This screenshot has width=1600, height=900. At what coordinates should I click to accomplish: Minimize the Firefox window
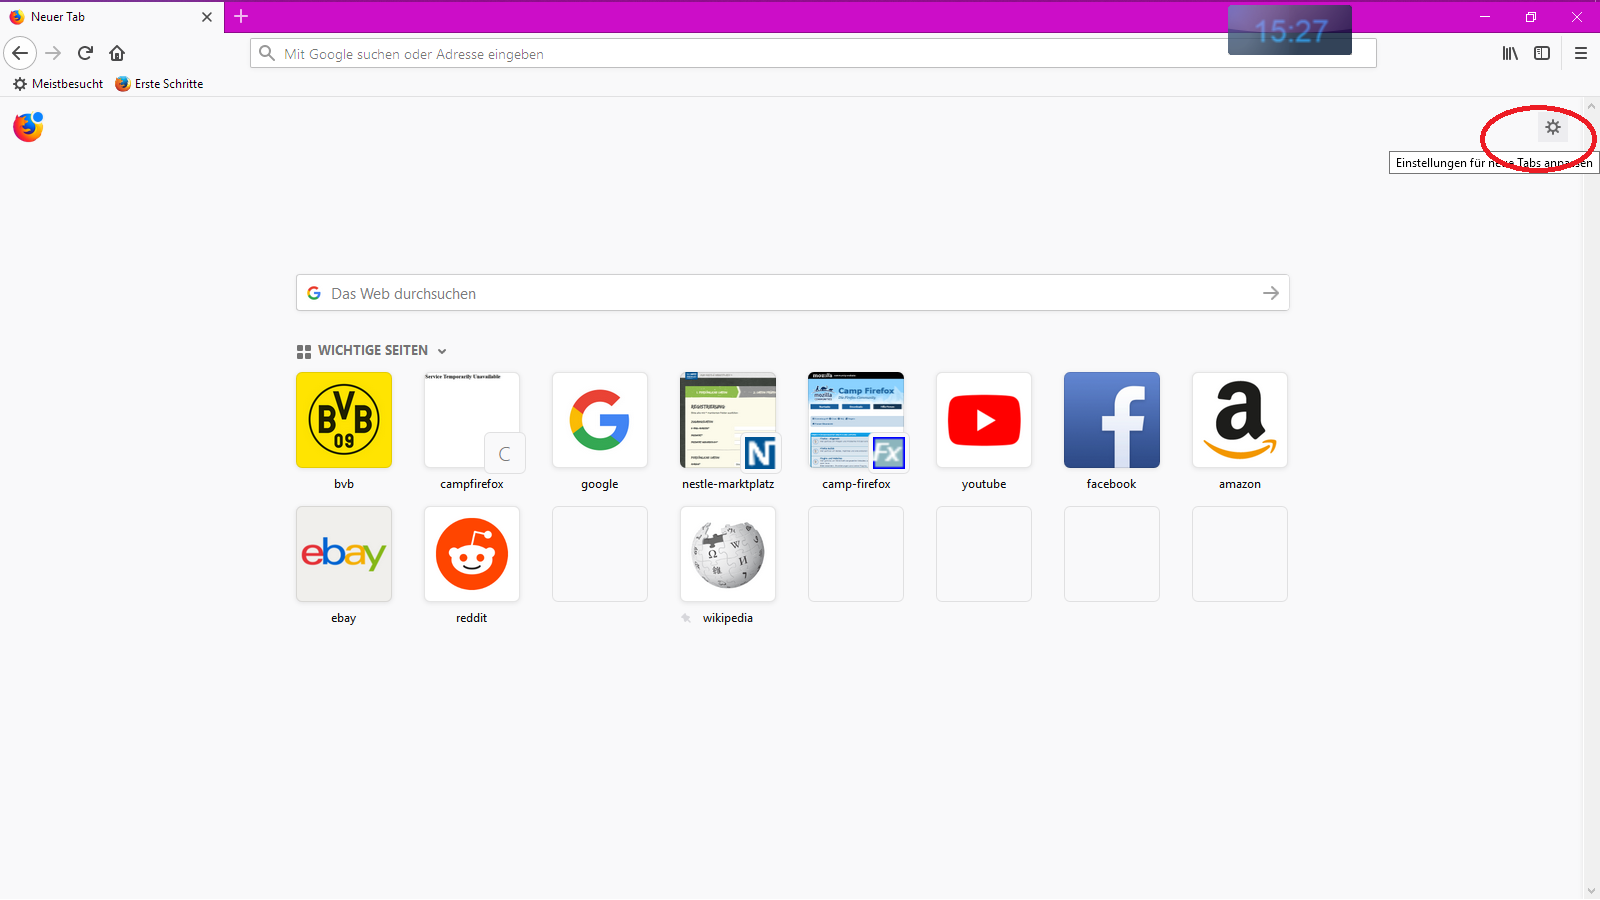coord(1485,17)
